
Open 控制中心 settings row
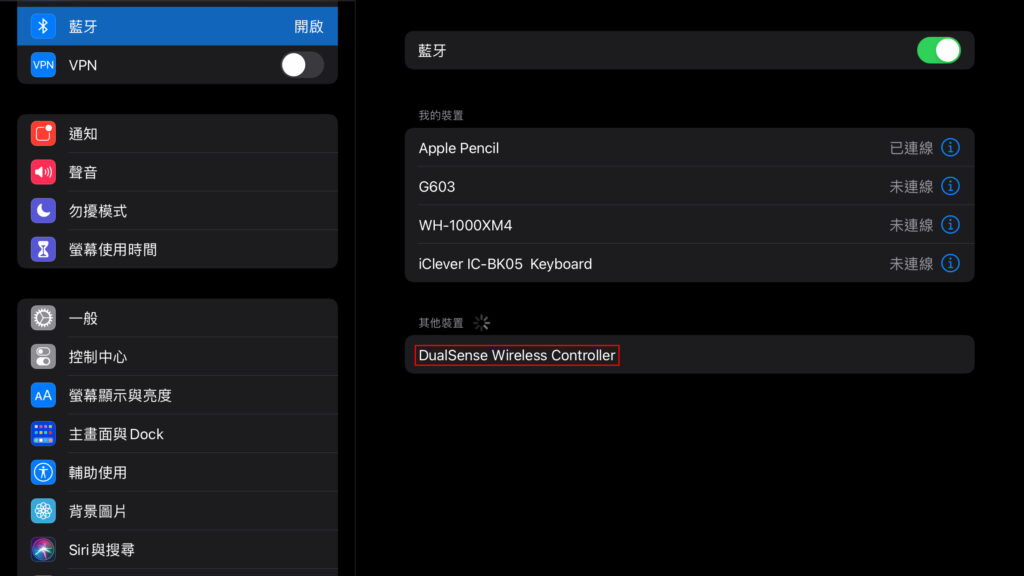[x=178, y=357]
